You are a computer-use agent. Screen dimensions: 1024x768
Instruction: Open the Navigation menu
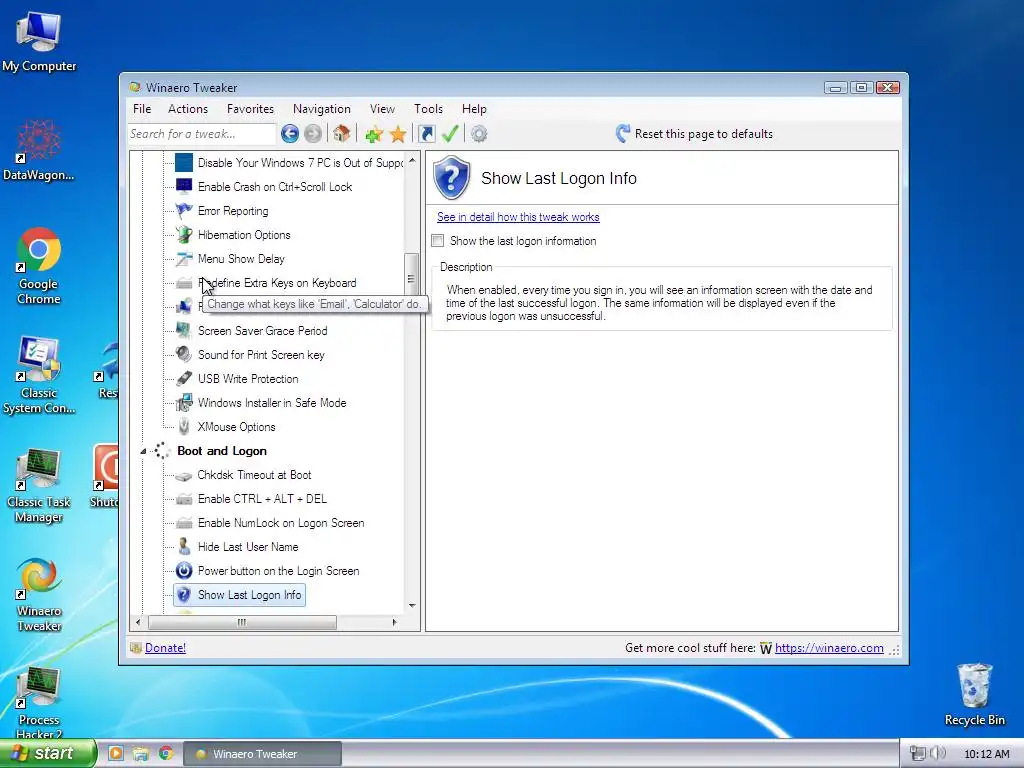point(321,109)
